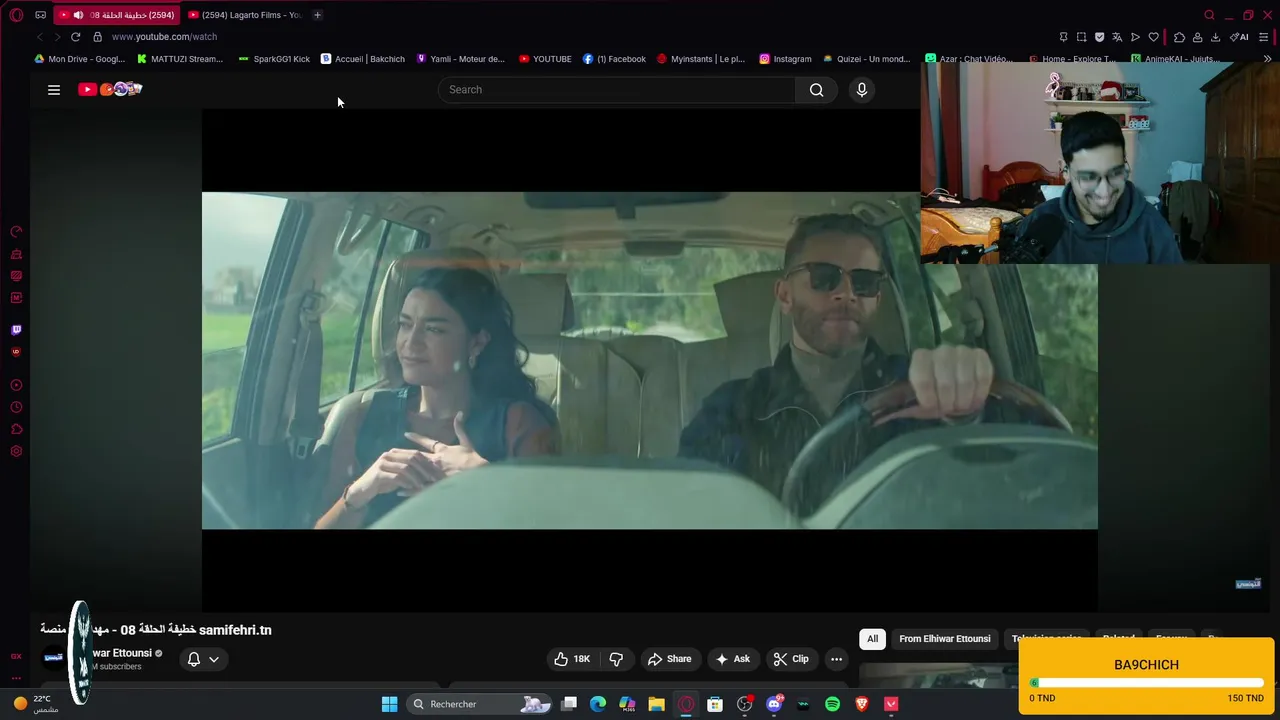Click the YouTube search magnifier button
Screen dimensions: 1280x720
(817, 90)
